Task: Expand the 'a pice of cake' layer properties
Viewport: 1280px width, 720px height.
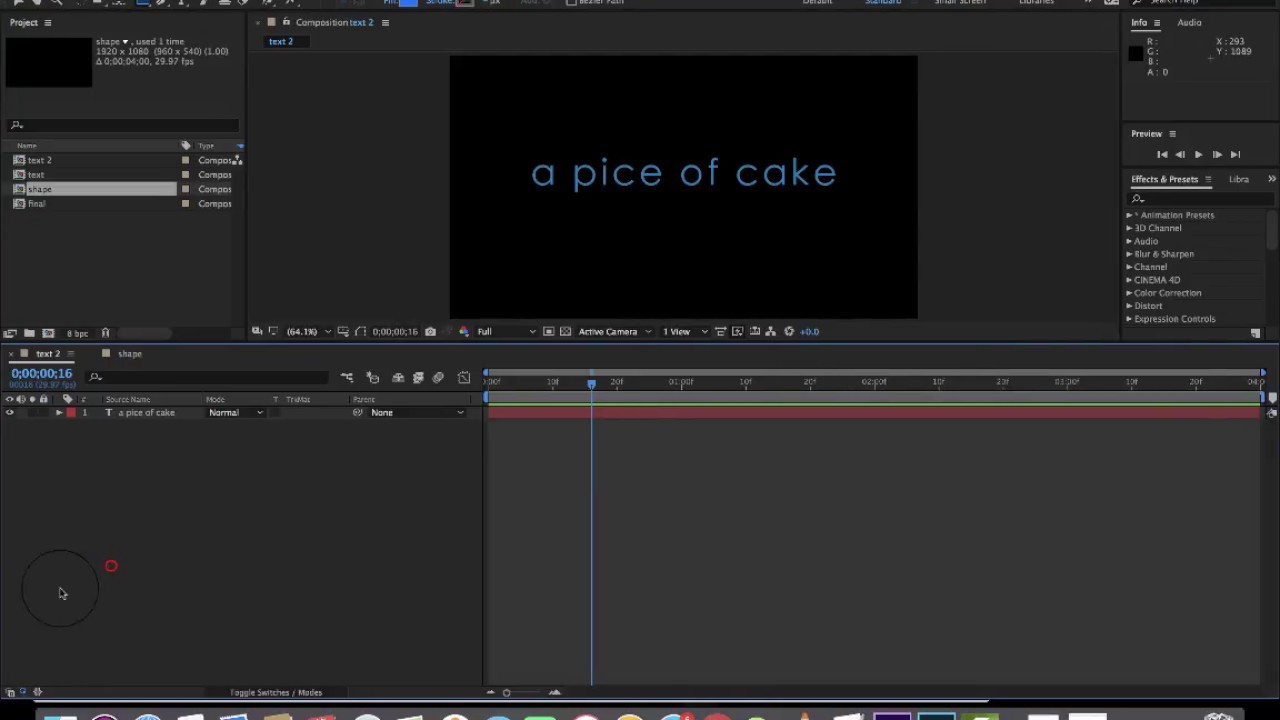Action: coord(59,412)
